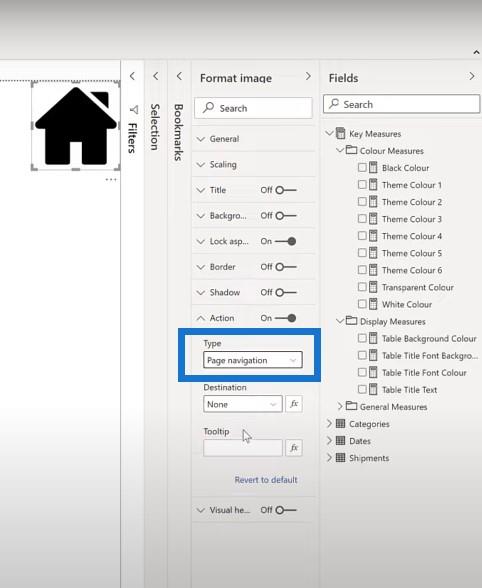This screenshot has height=588, width=482.
Task: Turn off the Action toggle
Action: [x=286, y=318]
